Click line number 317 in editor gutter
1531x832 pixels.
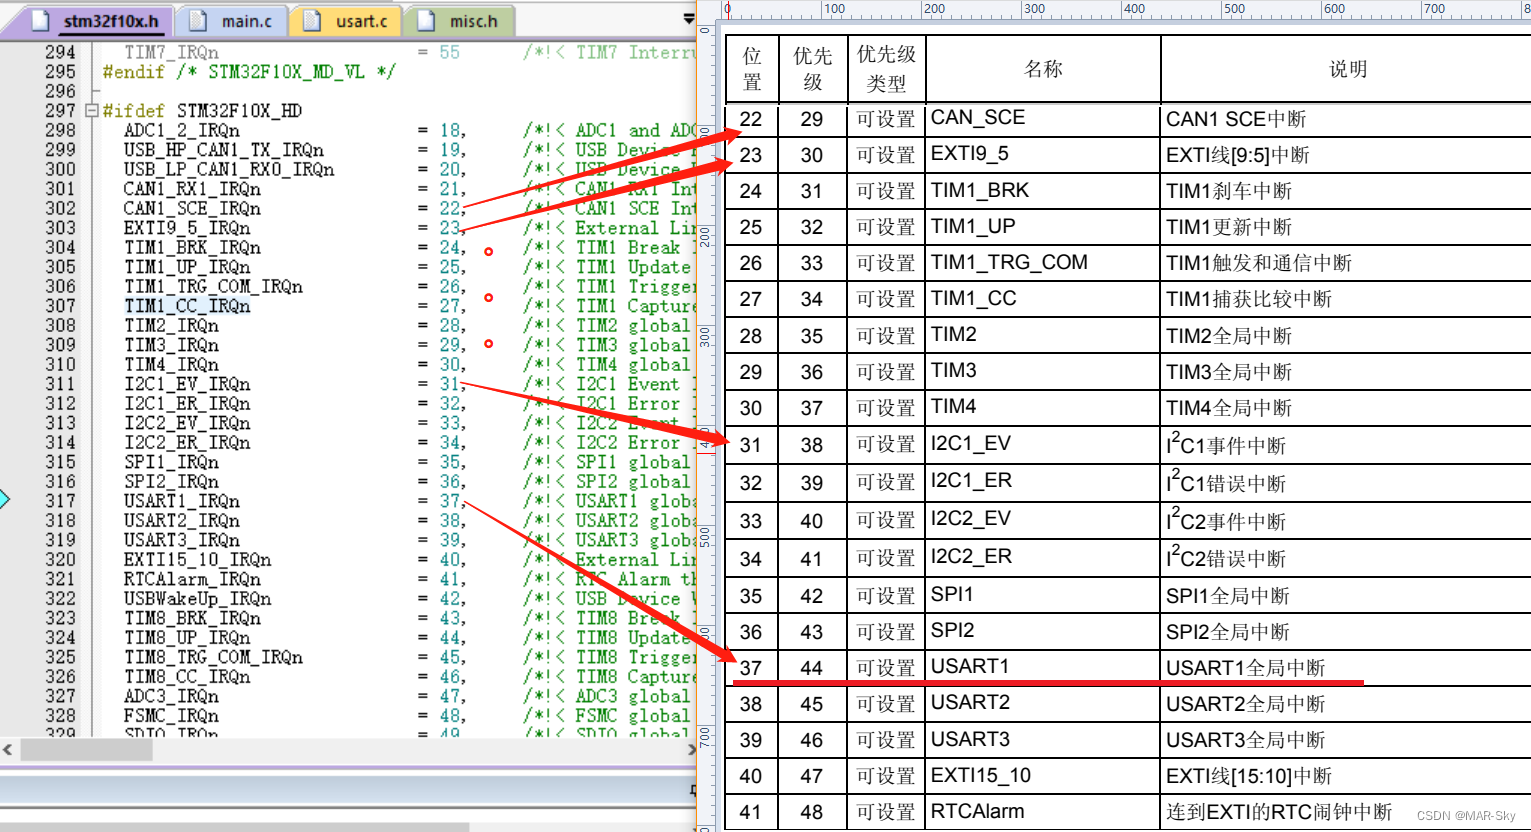tap(60, 501)
